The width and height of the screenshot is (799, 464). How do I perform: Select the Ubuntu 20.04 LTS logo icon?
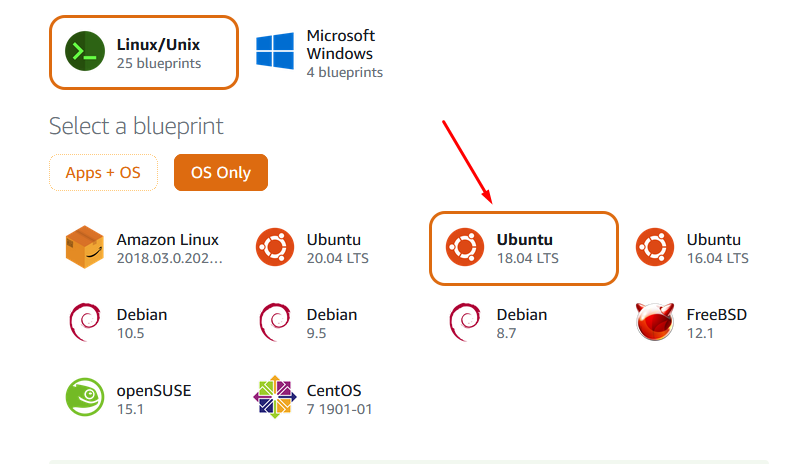point(275,247)
